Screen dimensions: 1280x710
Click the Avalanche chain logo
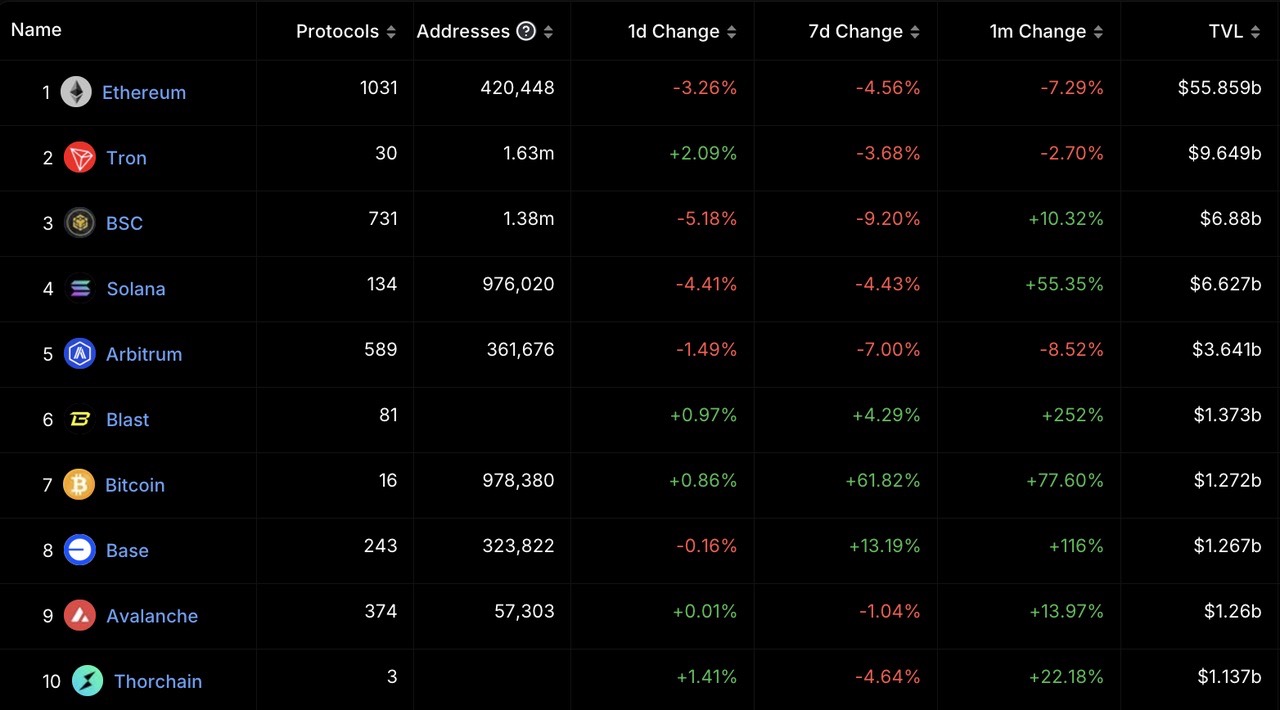79,616
